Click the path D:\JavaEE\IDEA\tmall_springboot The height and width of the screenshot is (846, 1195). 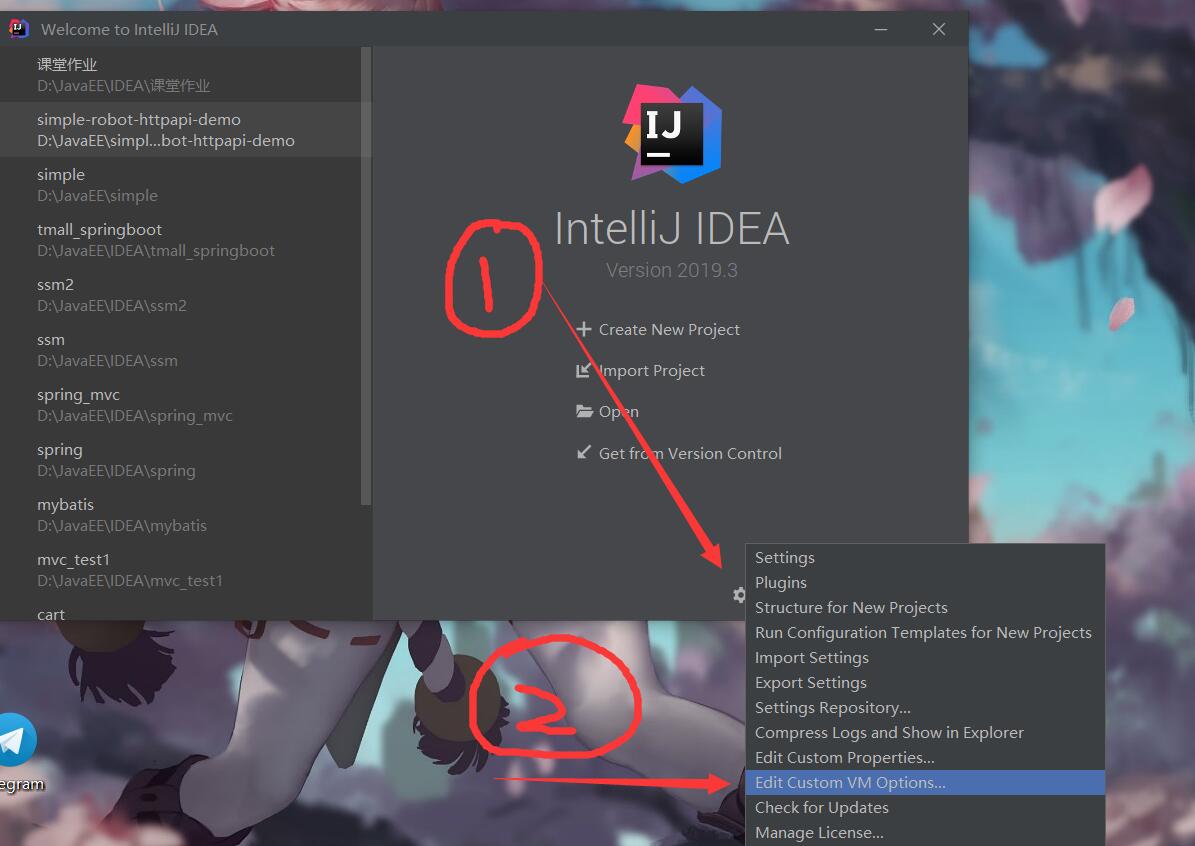155,251
